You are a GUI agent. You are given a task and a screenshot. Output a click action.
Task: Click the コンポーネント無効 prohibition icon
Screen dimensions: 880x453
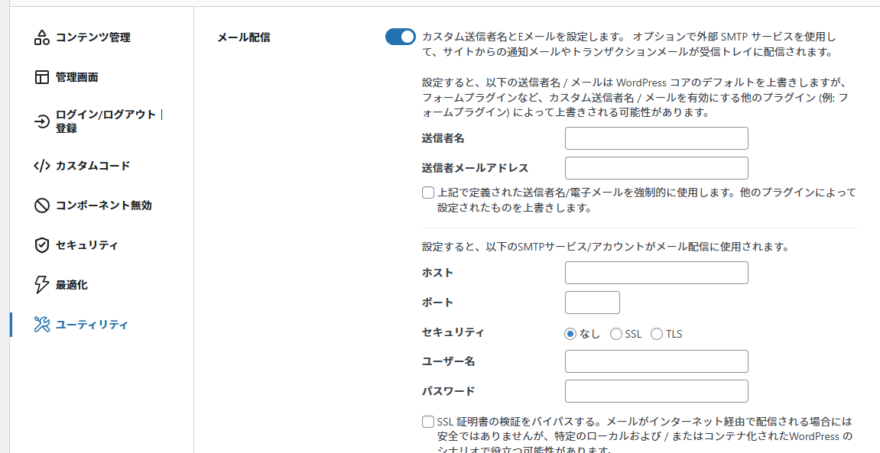point(41,205)
